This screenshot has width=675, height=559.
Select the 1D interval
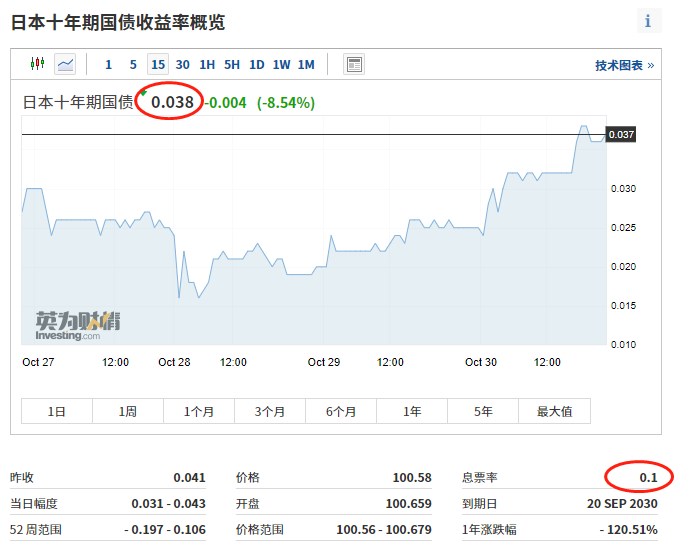[x=257, y=65]
